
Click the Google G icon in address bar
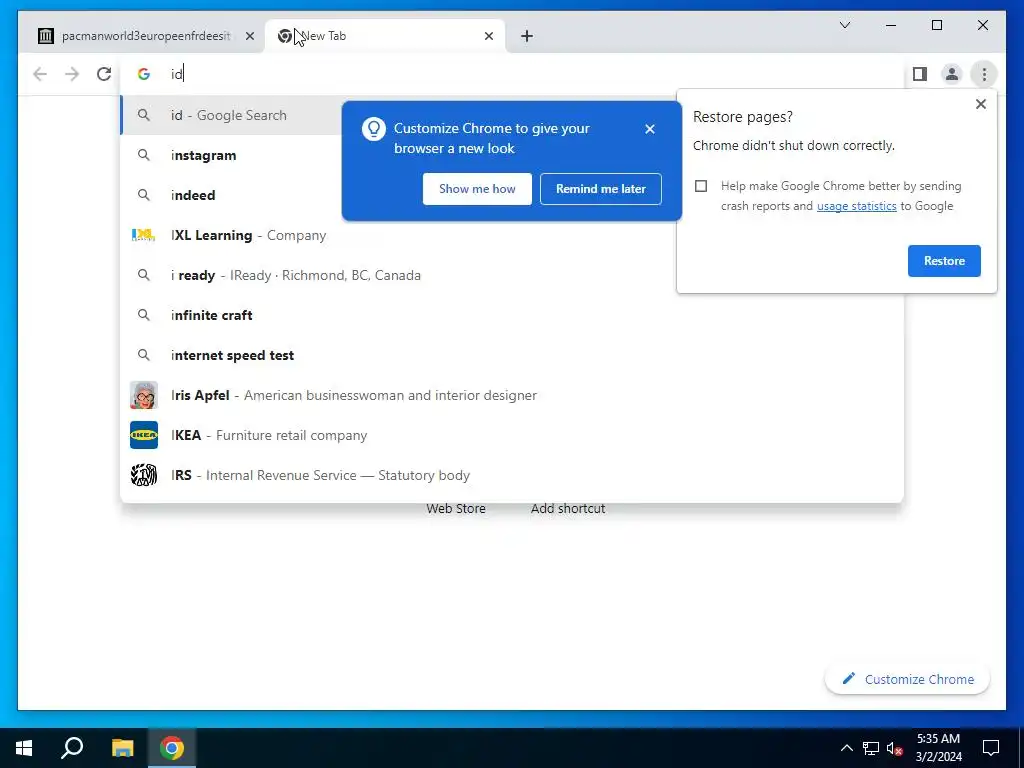(144, 74)
